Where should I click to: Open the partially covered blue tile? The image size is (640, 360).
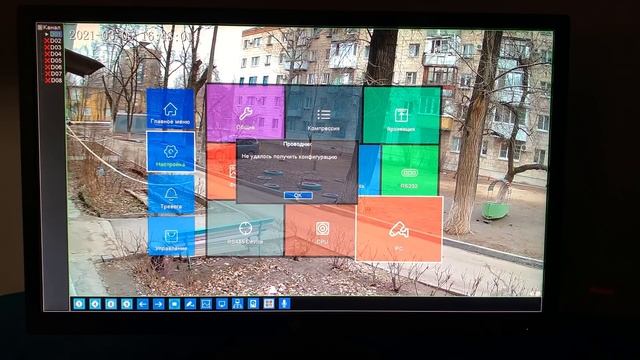(x=369, y=169)
